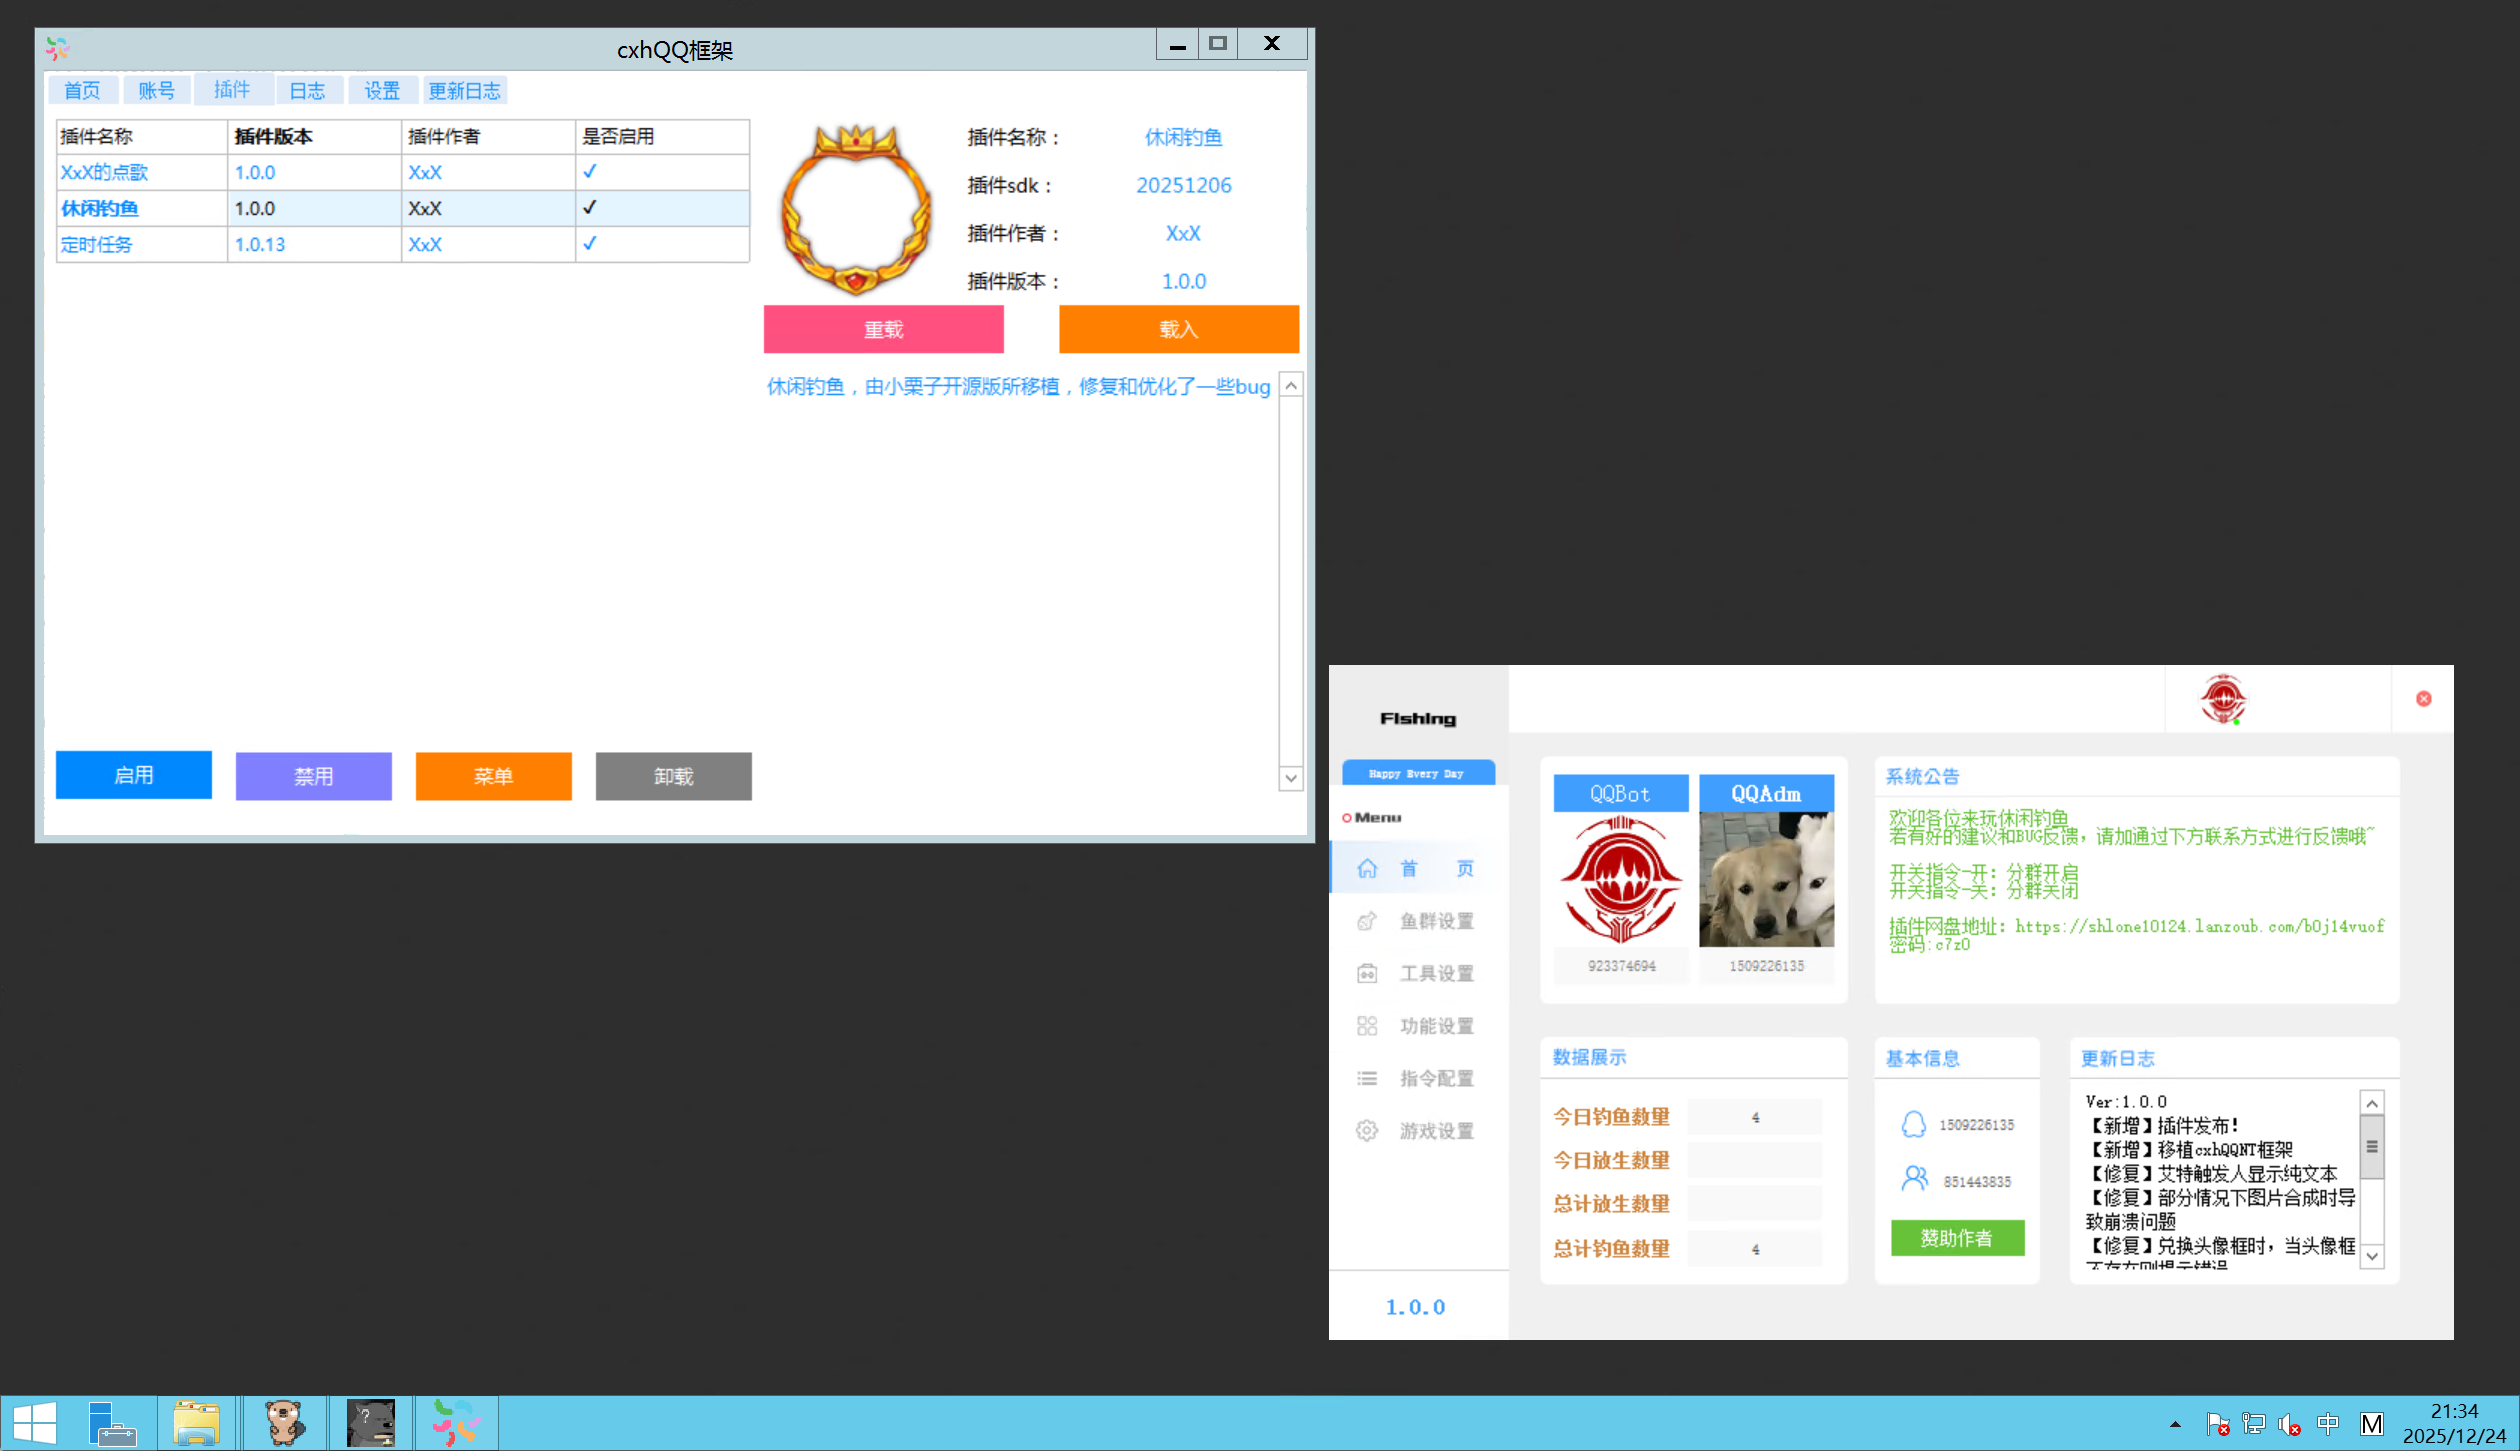The width and height of the screenshot is (2520, 1451).
Task: Click the pink 重载 button
Action: [x=883, y=329]
